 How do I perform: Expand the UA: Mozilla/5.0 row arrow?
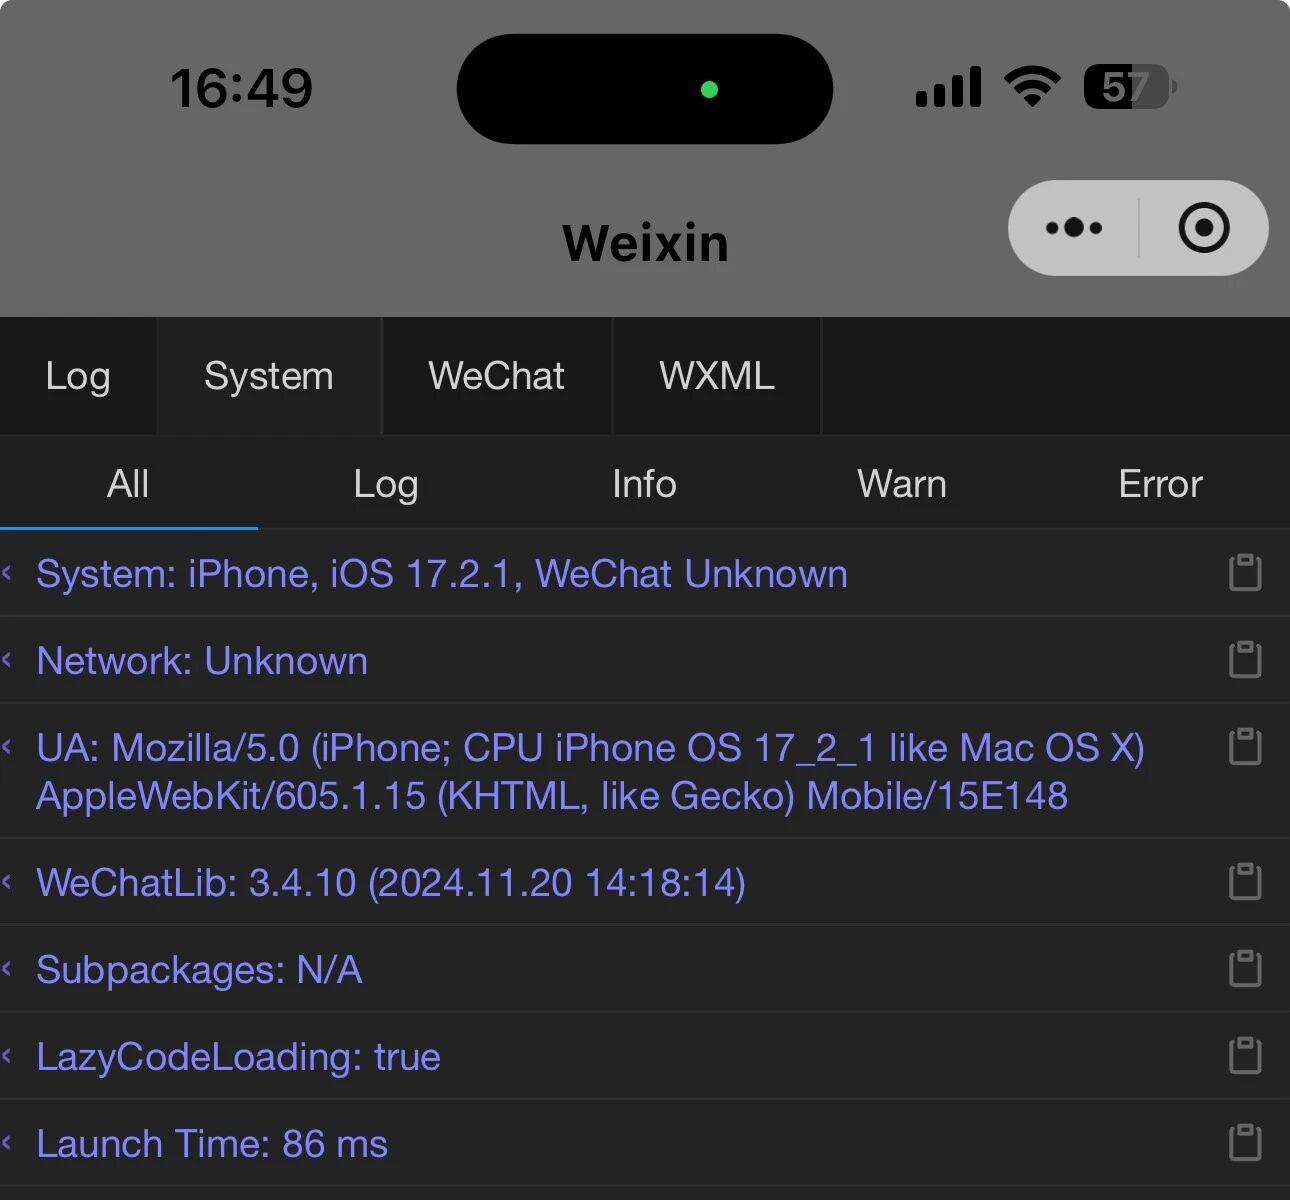click(8, 747)
